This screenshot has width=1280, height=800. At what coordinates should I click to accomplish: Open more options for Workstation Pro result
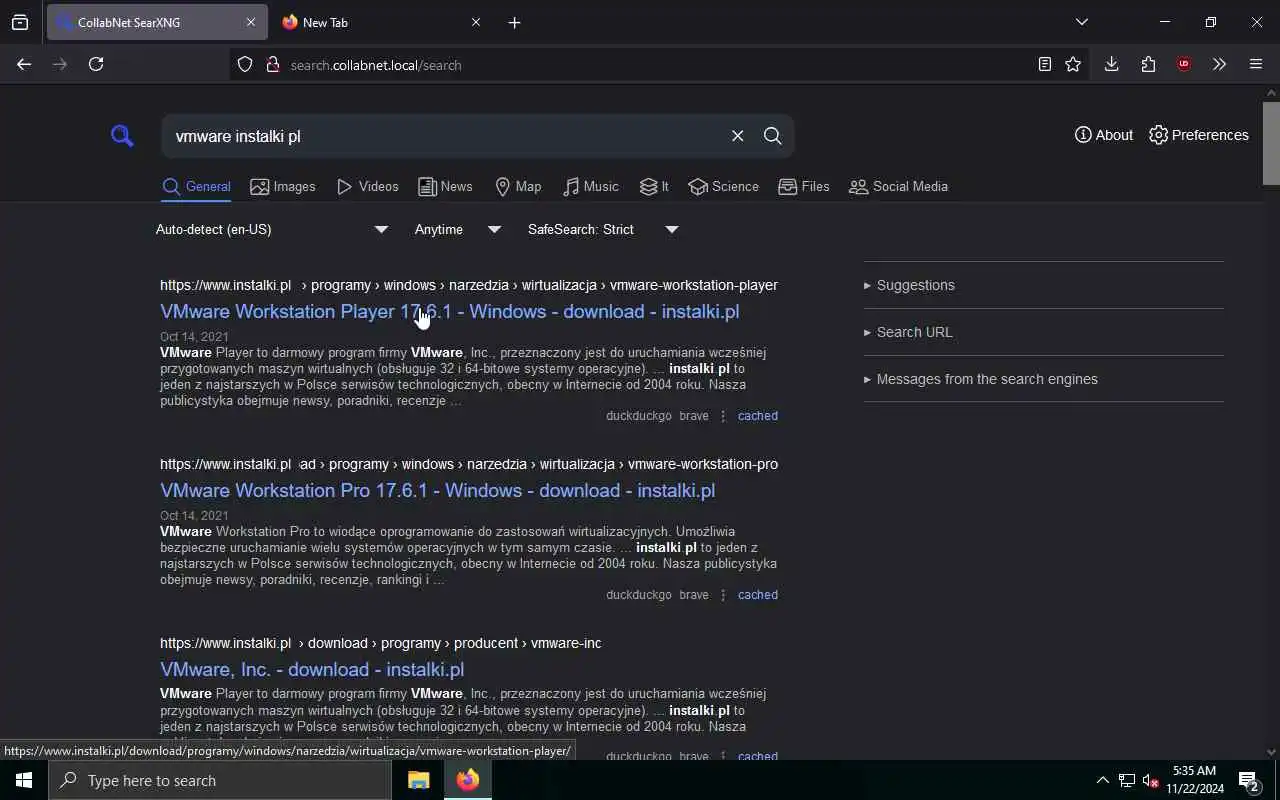(x=723, y=595)
